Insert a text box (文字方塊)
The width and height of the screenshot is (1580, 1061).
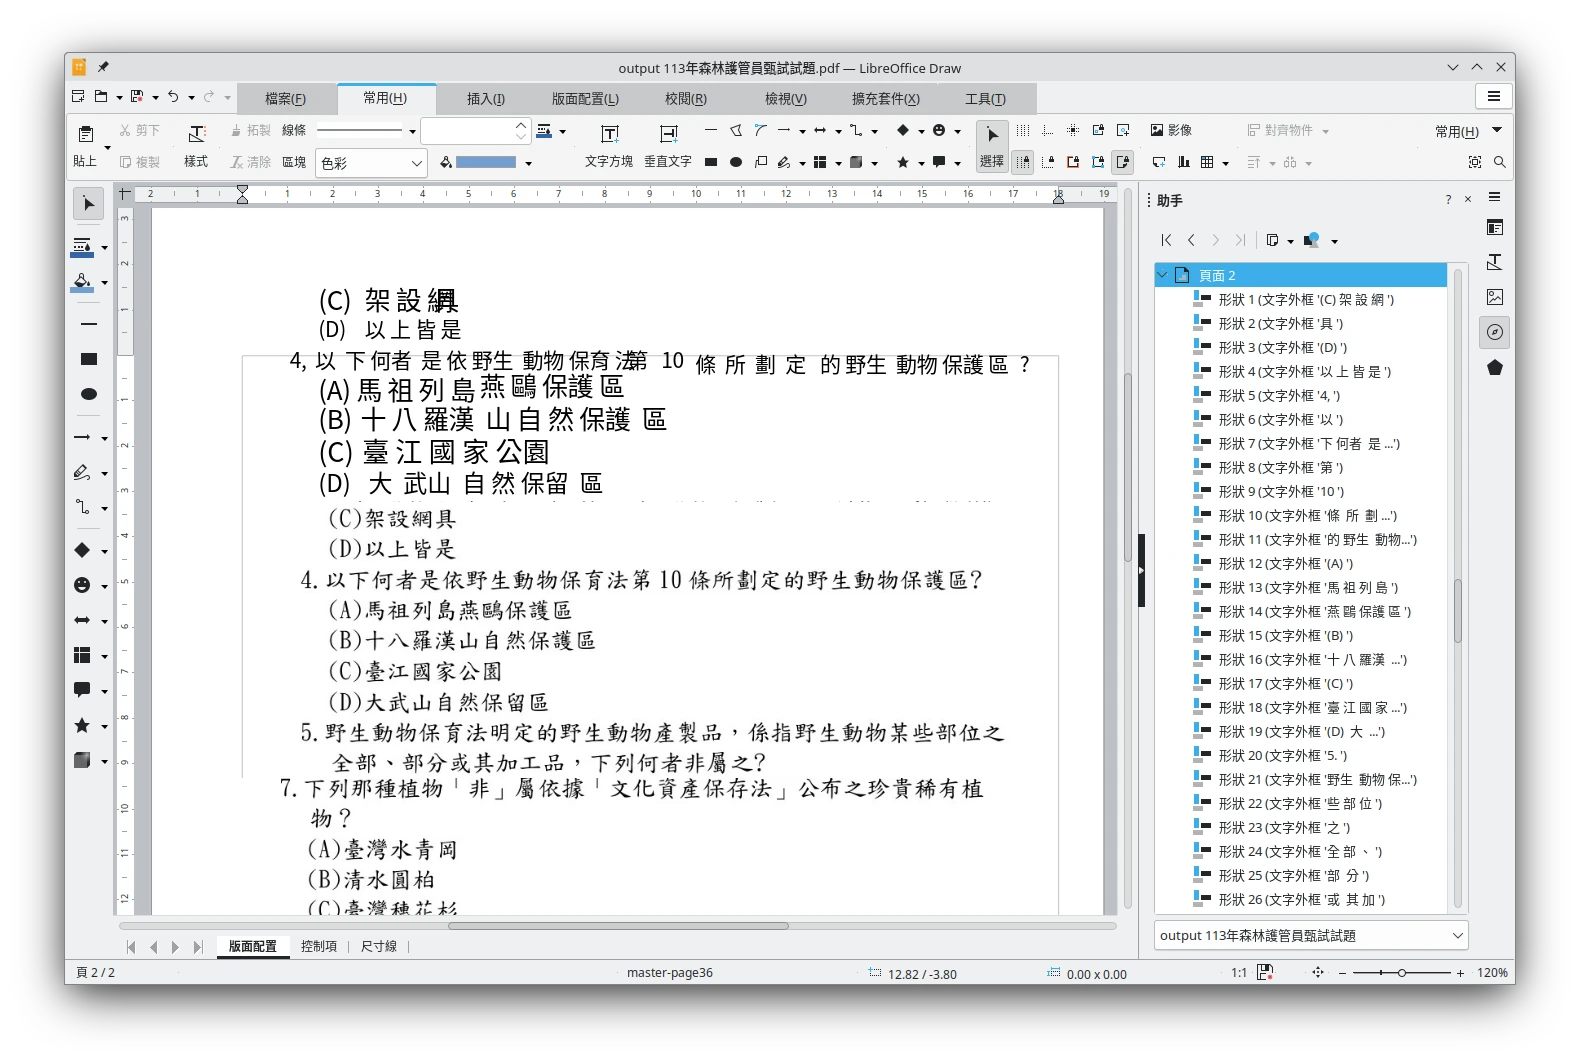click(609, 134)
